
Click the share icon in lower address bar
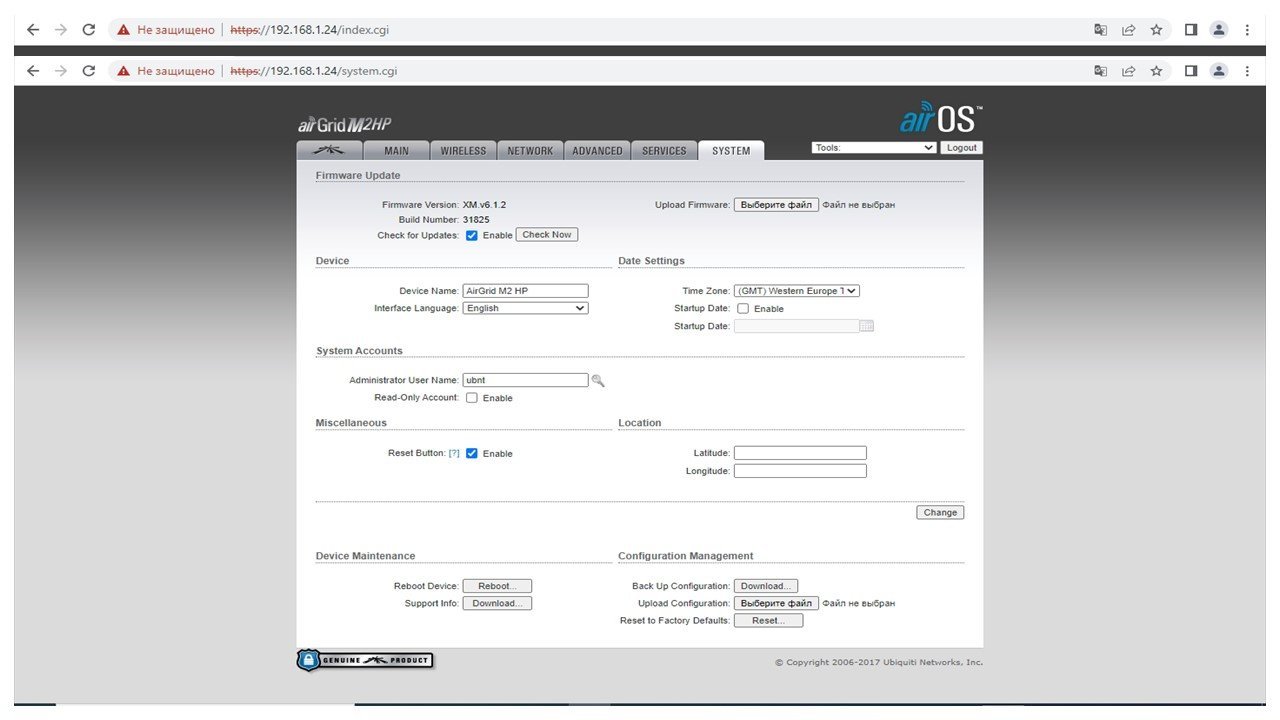point(1128,71)
